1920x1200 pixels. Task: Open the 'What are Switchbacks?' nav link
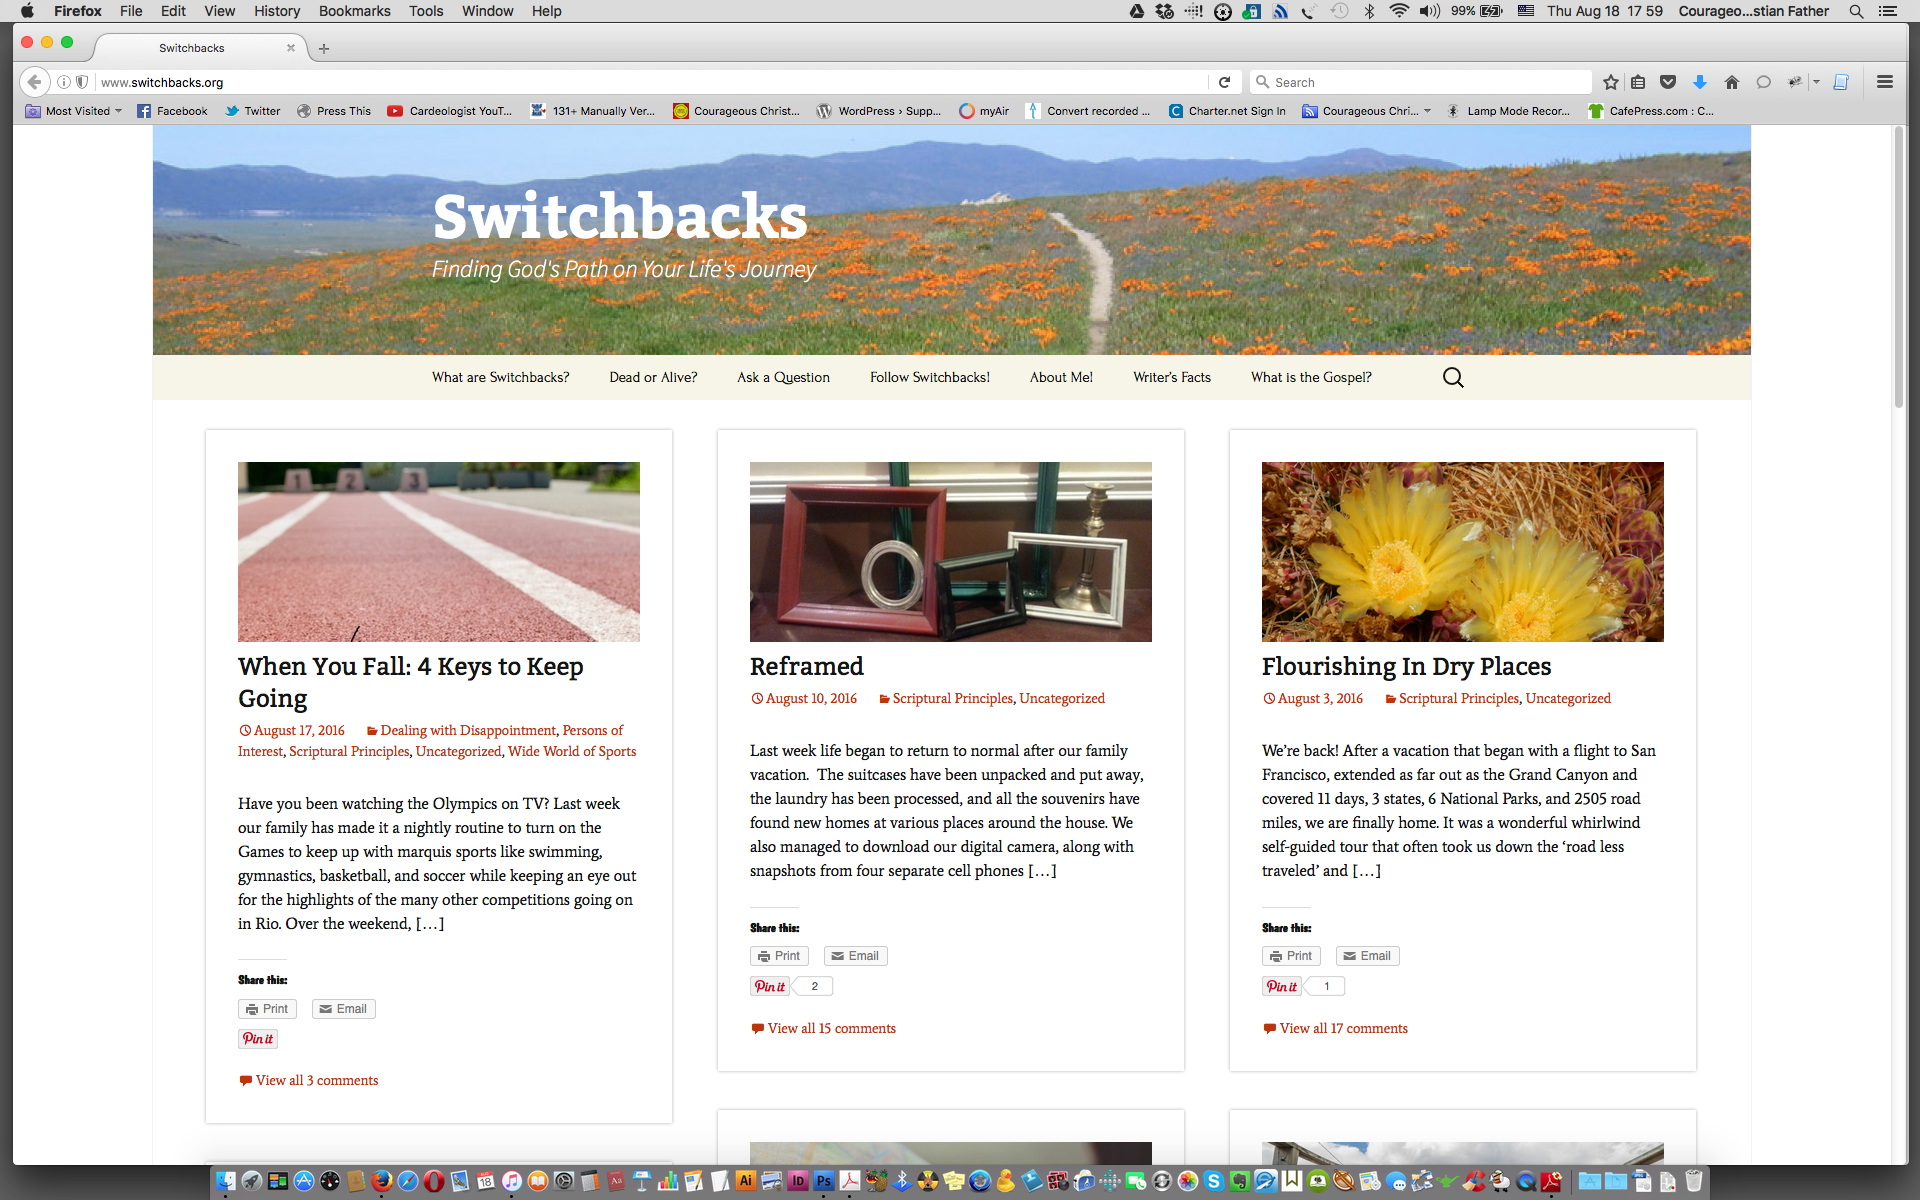click(x=500, y=376)
